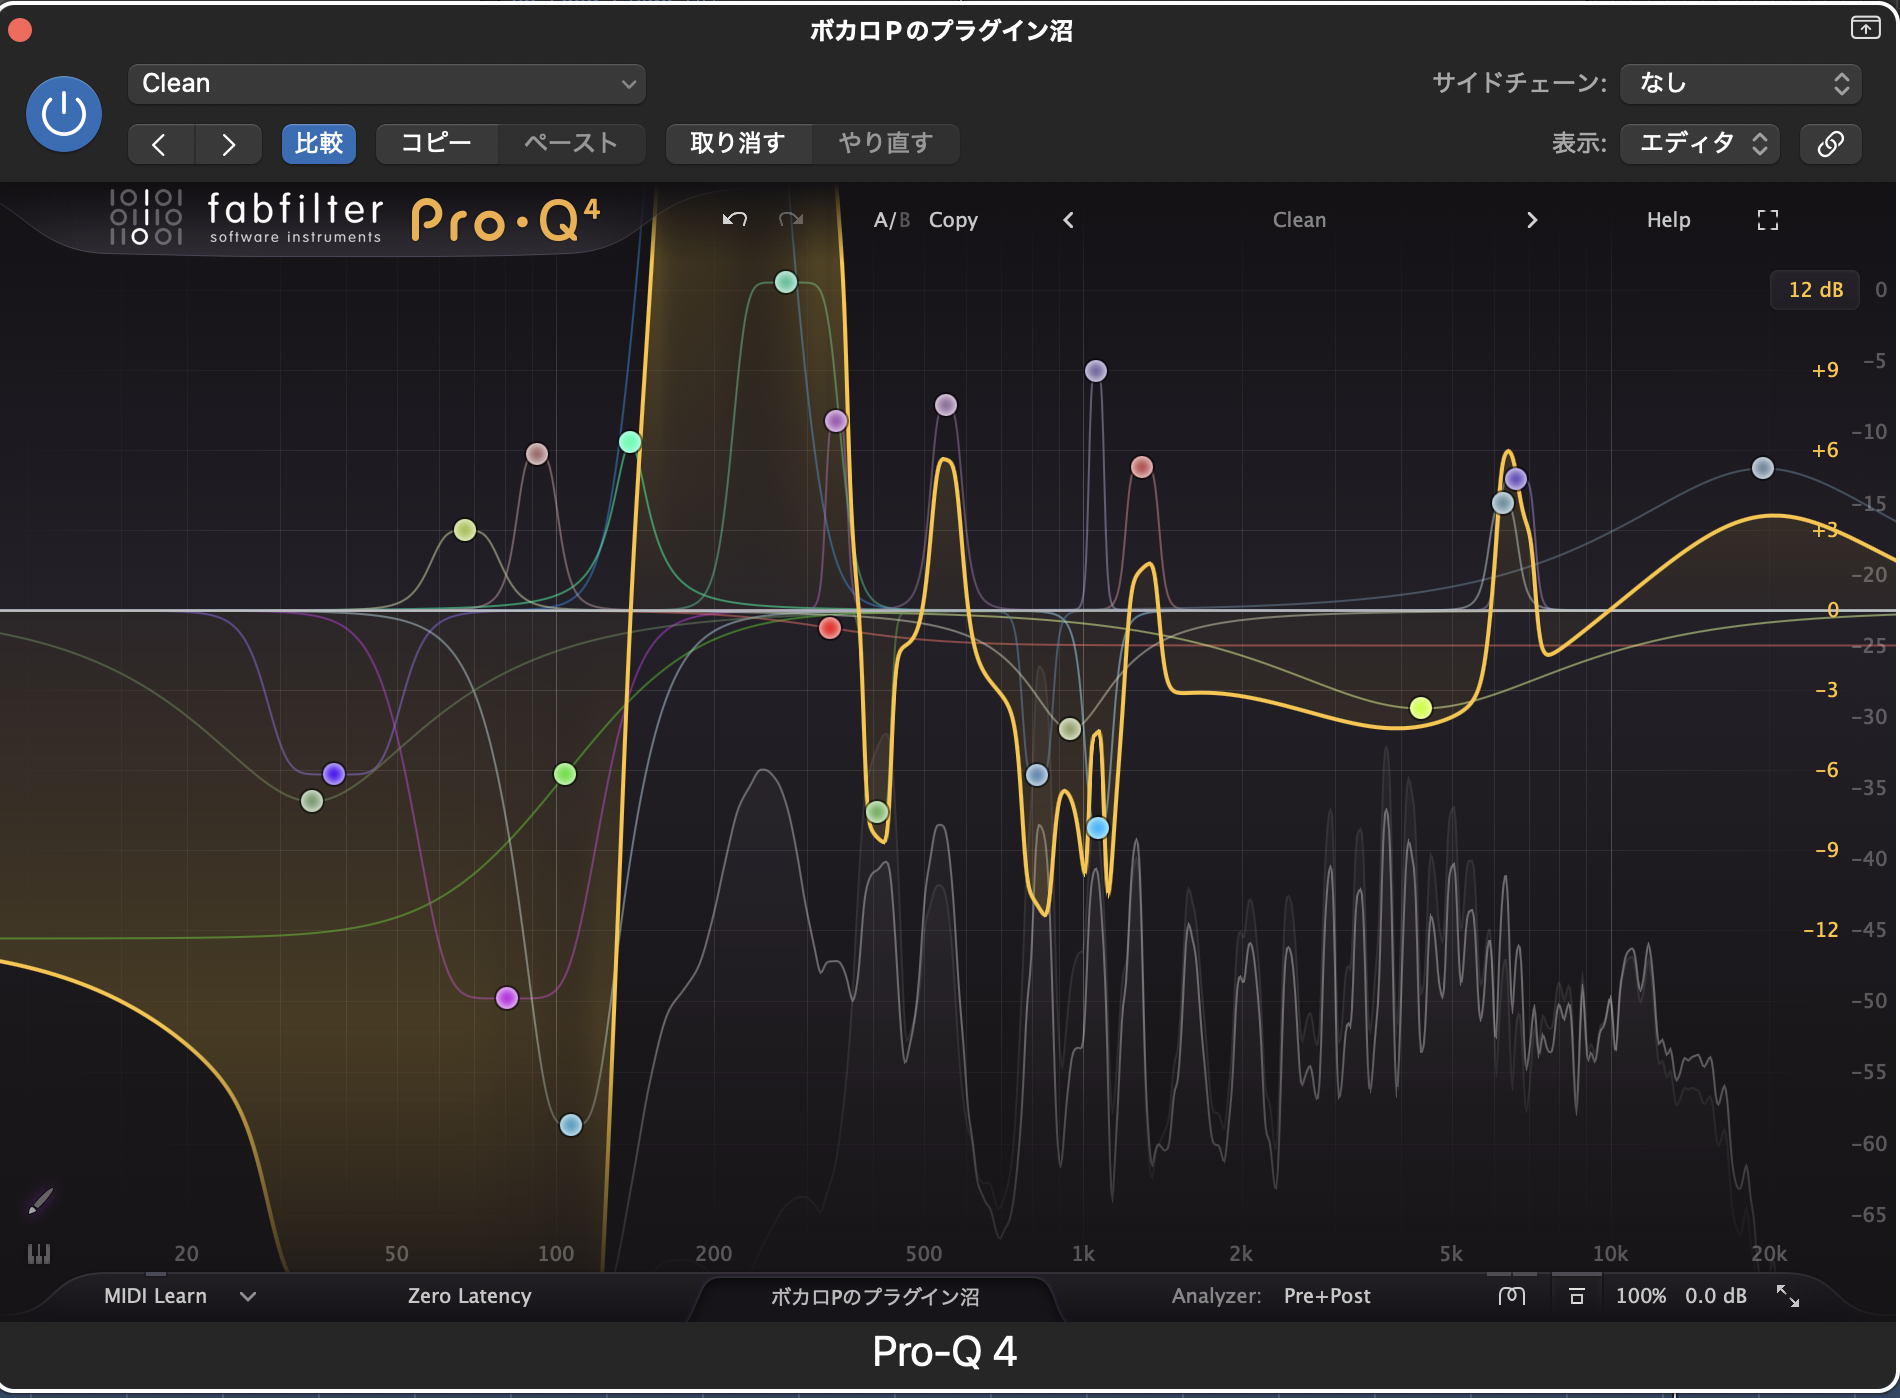The height and width of the screenshot is (1398, 1900).
Task: Toggle the 比較 compare button
Action: 319,144
